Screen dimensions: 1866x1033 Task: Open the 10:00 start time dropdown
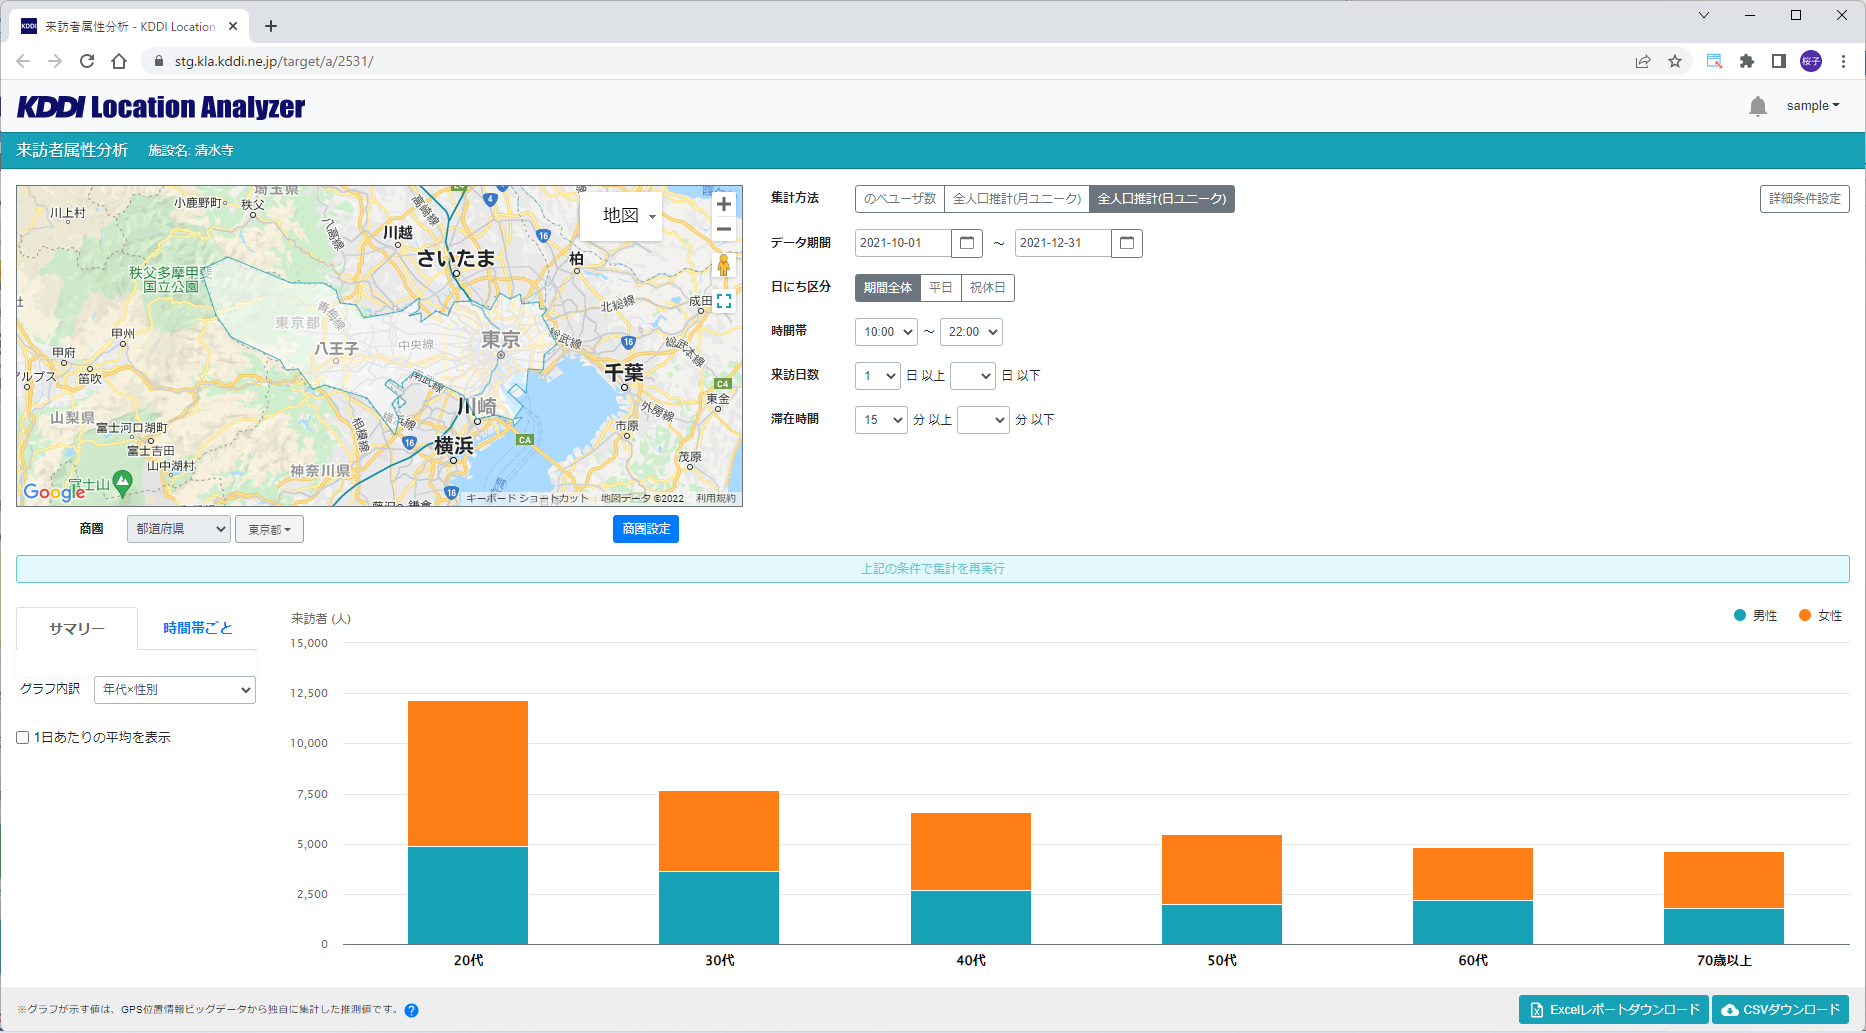[886, 332]
